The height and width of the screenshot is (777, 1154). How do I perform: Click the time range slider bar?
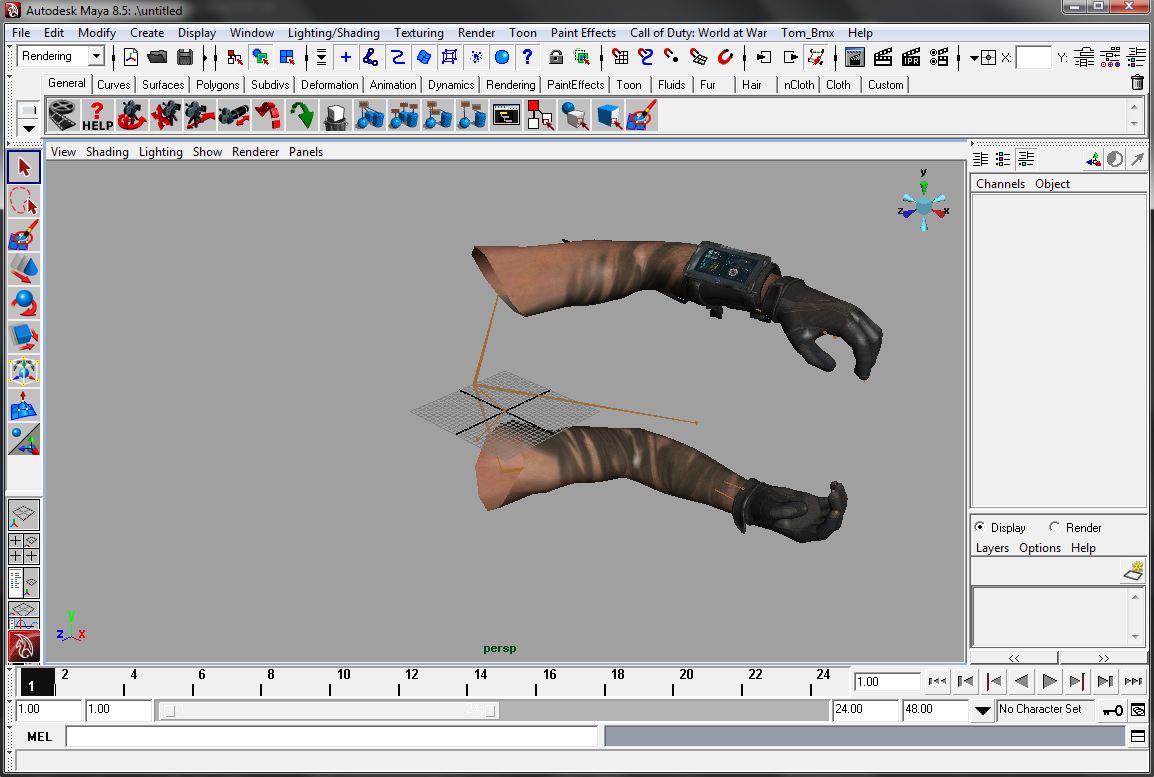tap(330, 710)
